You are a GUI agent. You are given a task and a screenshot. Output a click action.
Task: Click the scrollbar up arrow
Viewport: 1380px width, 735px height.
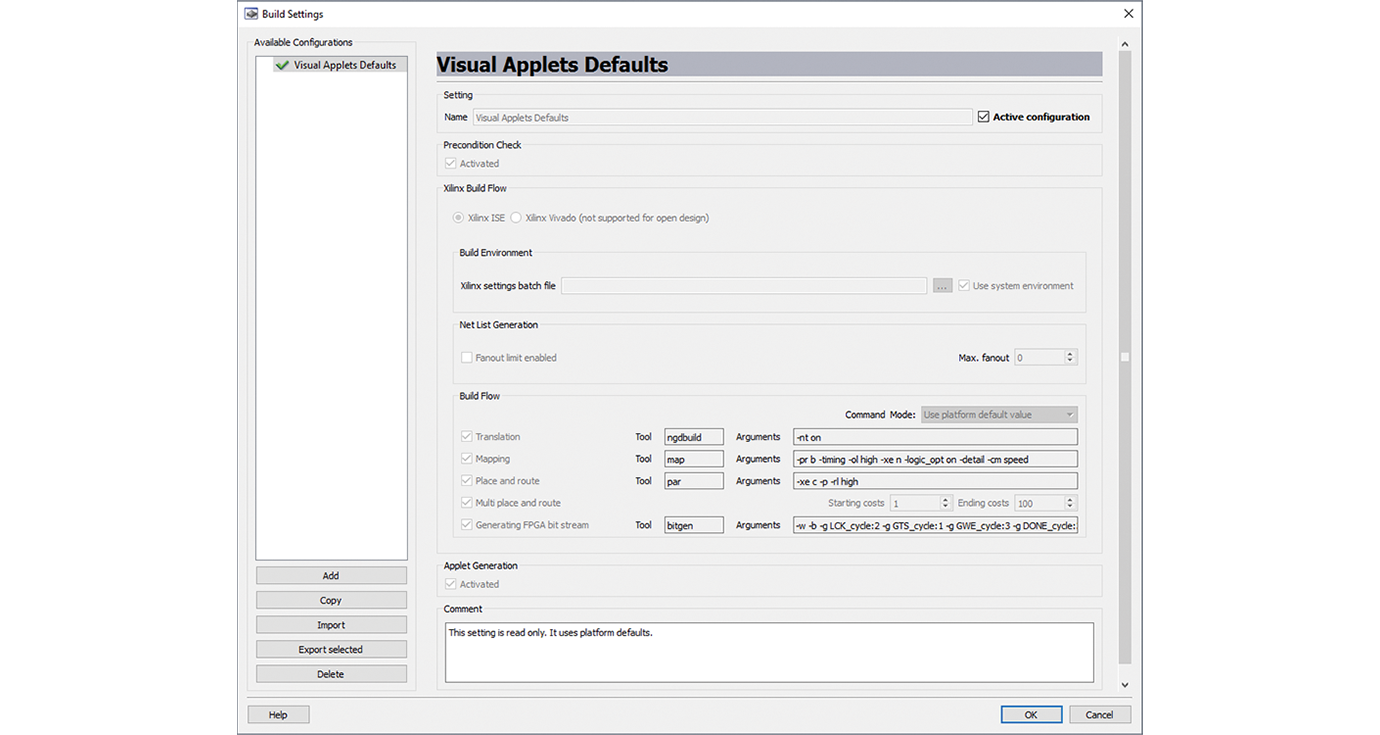(x=1124, y=44)
